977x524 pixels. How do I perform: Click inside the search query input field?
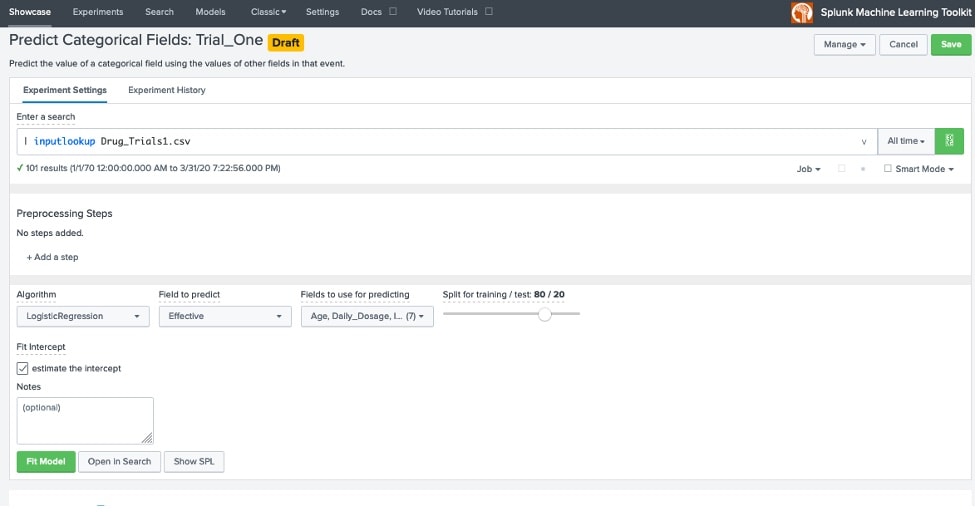(447, 141)
